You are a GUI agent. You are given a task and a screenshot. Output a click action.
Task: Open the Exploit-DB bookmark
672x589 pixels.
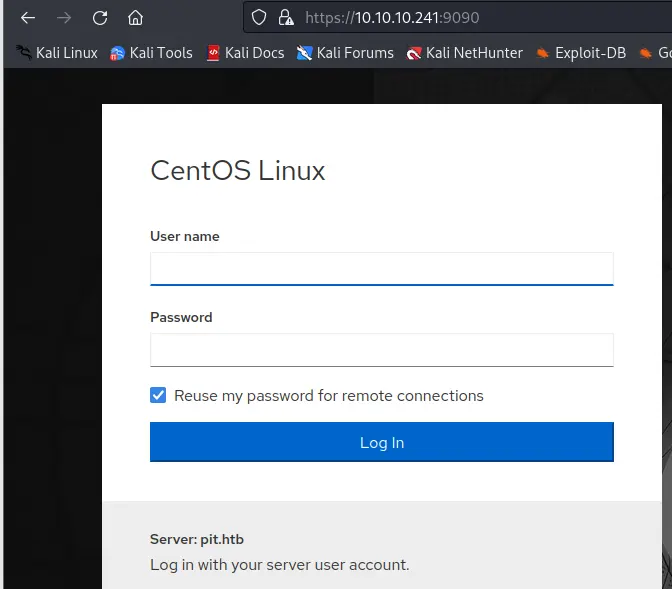click(580, 53)
